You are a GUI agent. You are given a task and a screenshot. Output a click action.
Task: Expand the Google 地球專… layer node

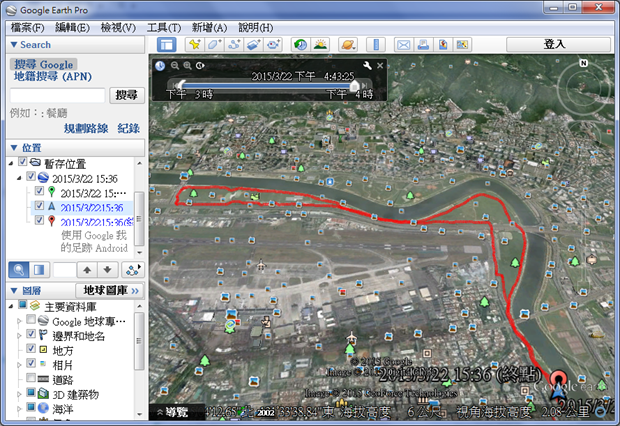point(19,321)
